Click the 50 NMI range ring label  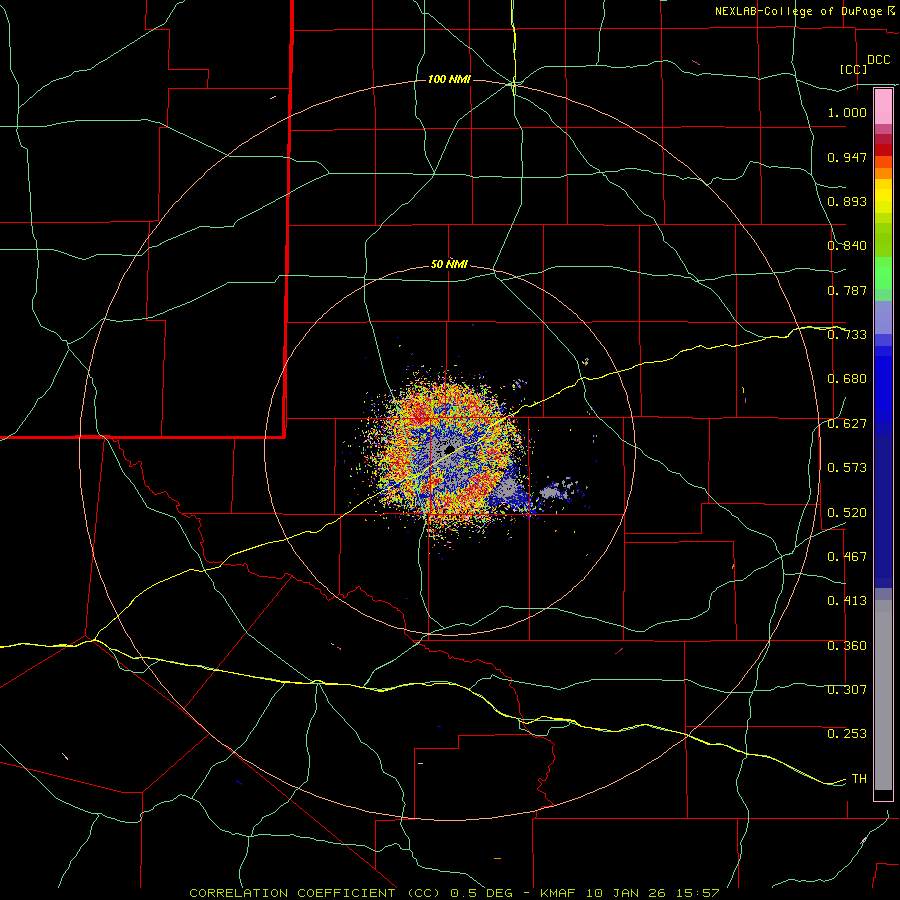[x=449, y=264]
